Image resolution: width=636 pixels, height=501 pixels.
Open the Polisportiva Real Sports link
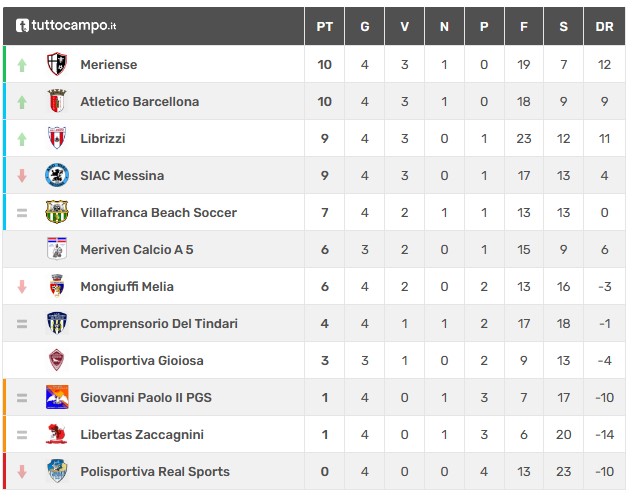pos(155,472)
